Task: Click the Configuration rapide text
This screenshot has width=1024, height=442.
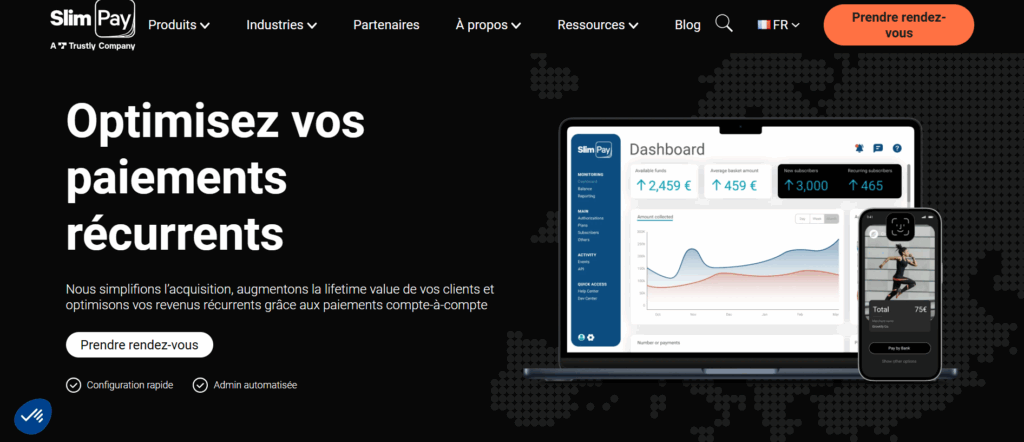Action: coord(130,385)
